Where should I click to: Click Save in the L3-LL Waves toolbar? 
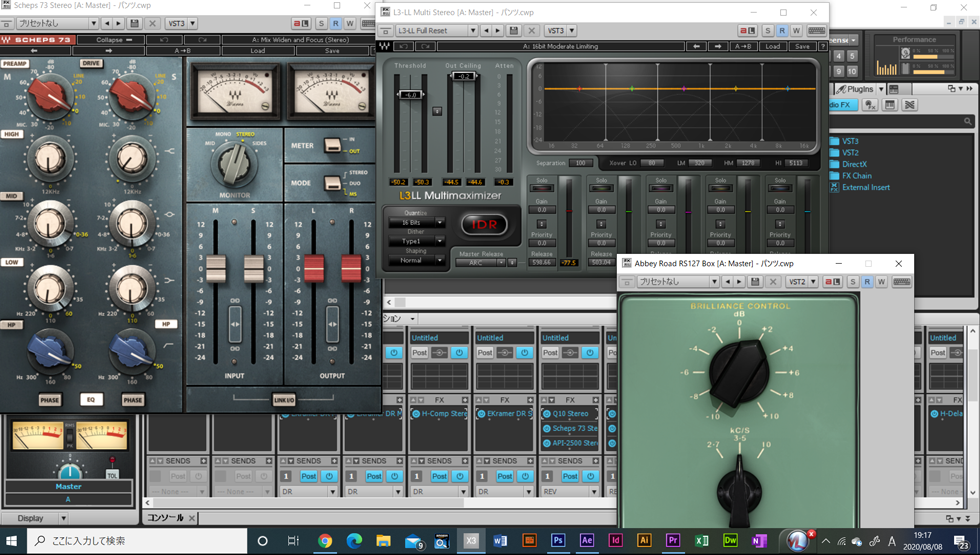tap(802, 46)
